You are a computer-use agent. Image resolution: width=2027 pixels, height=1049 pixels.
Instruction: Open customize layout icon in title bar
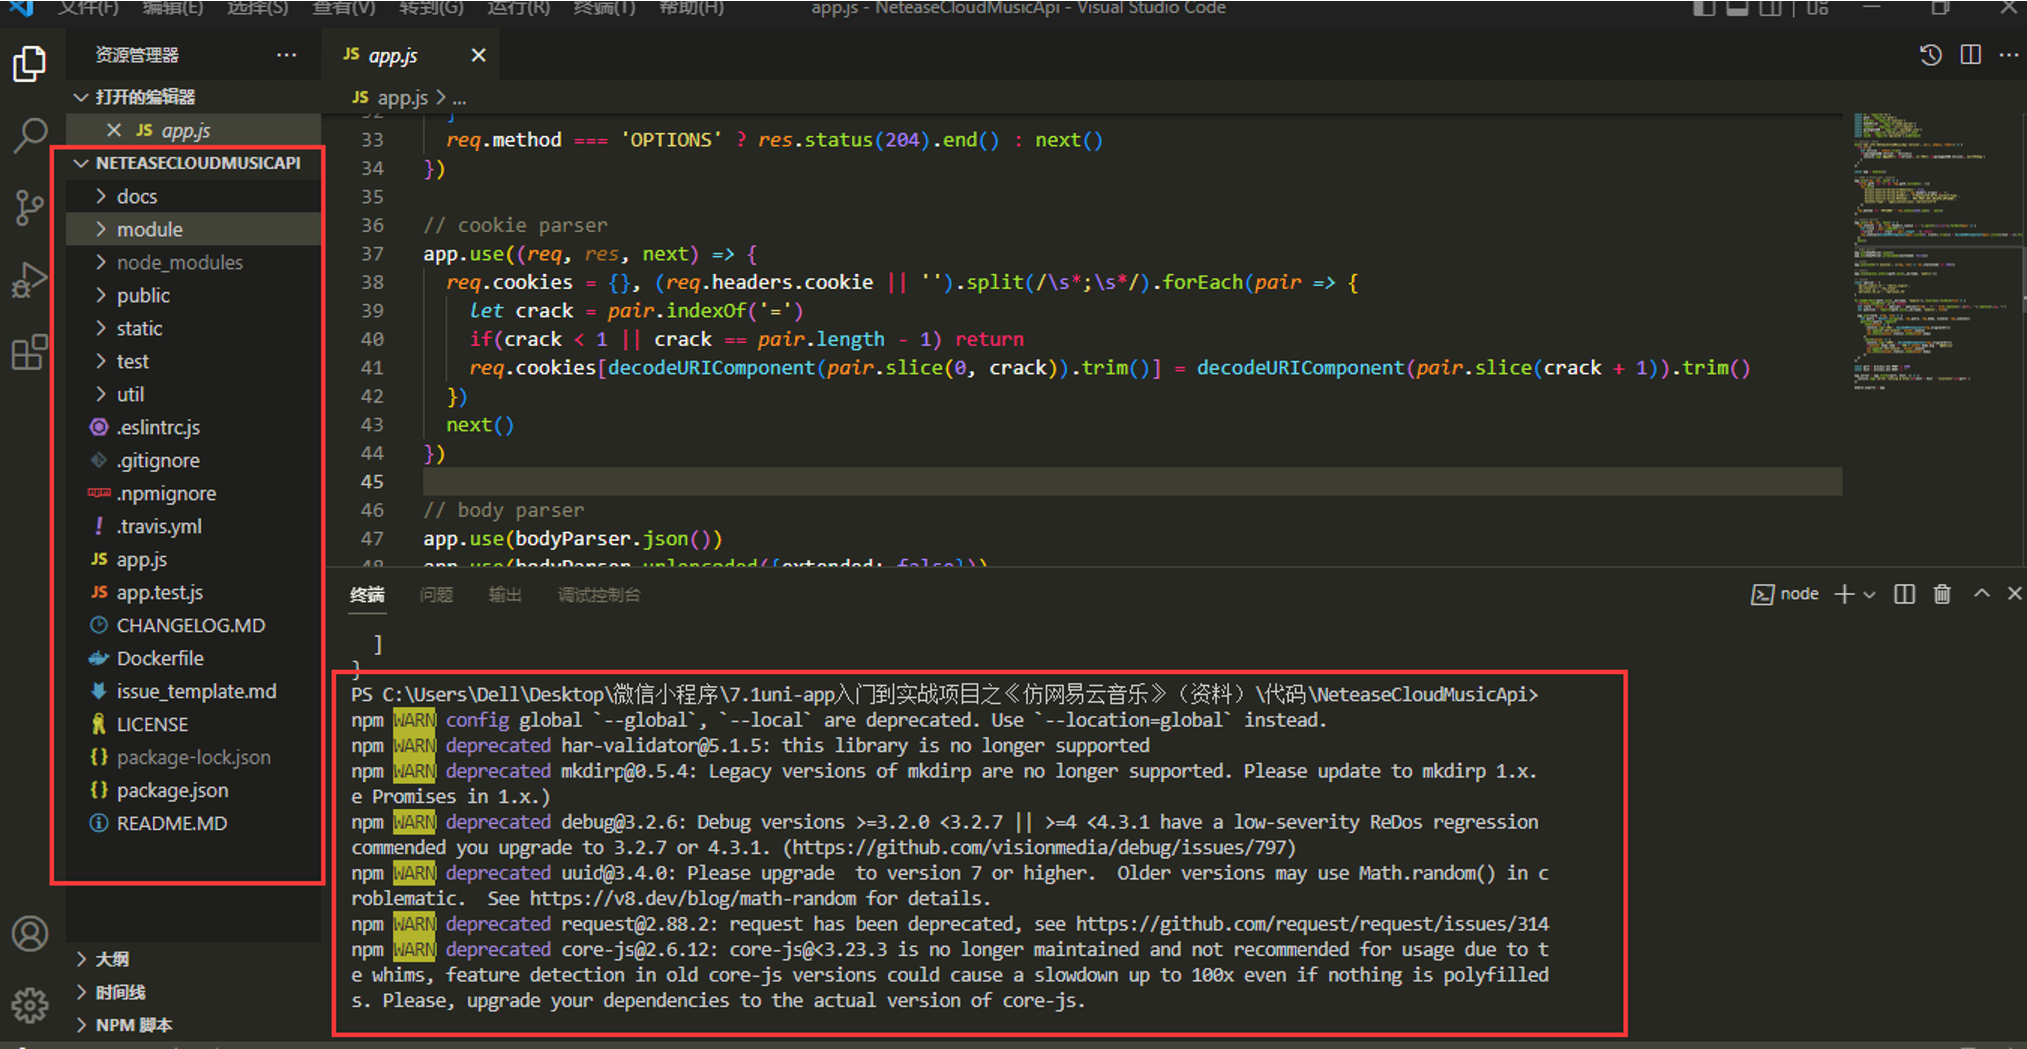[1818, 8]
